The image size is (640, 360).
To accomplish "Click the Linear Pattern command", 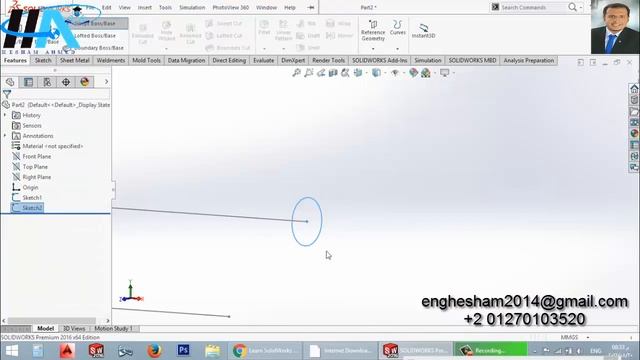I will point(283,30).
